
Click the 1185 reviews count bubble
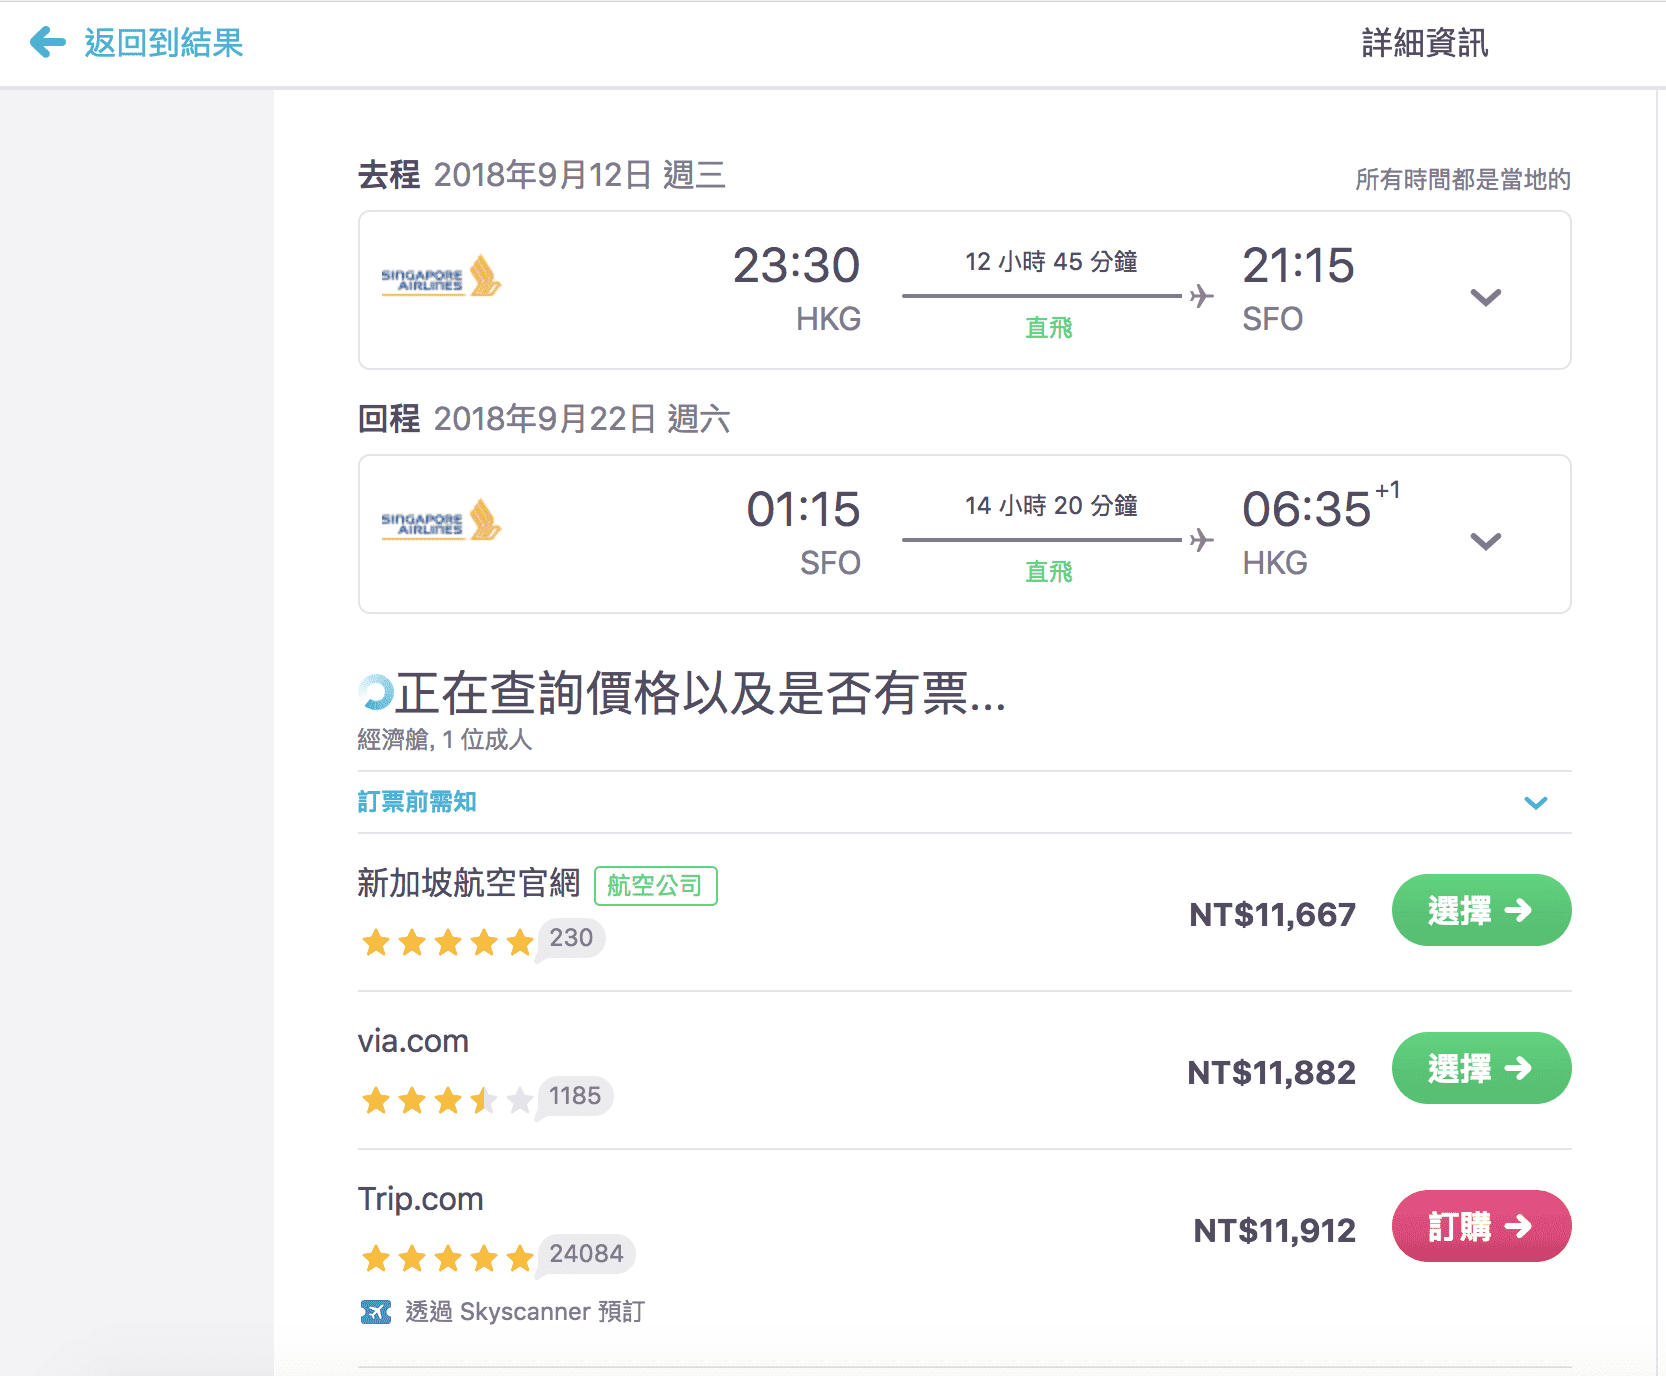575,1097
